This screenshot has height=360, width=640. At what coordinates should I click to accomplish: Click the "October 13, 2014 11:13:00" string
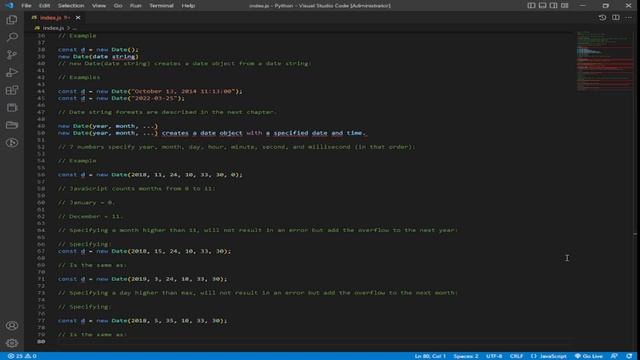click(x=183, y=91)
